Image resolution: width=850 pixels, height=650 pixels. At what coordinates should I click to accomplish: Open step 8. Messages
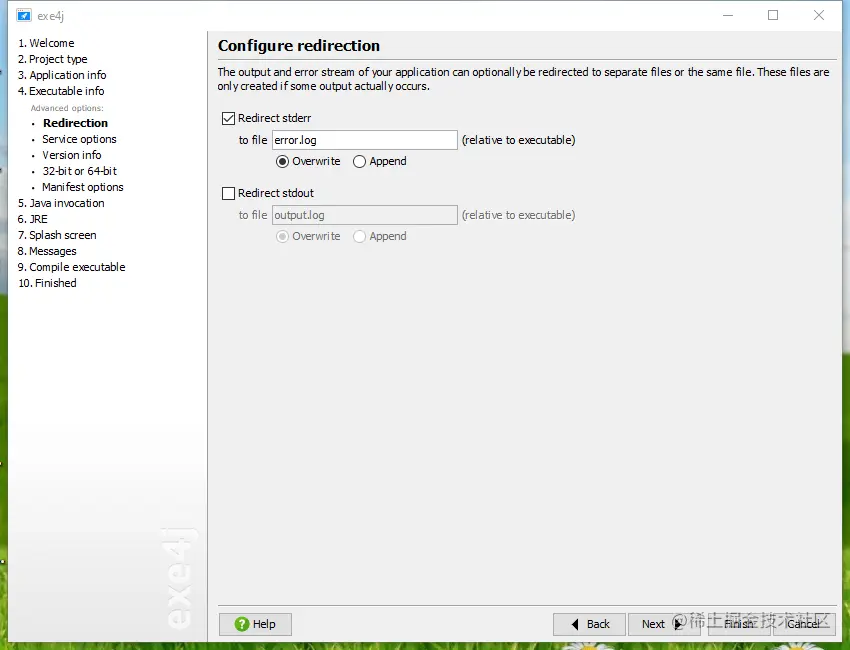(x=47, y=251)
